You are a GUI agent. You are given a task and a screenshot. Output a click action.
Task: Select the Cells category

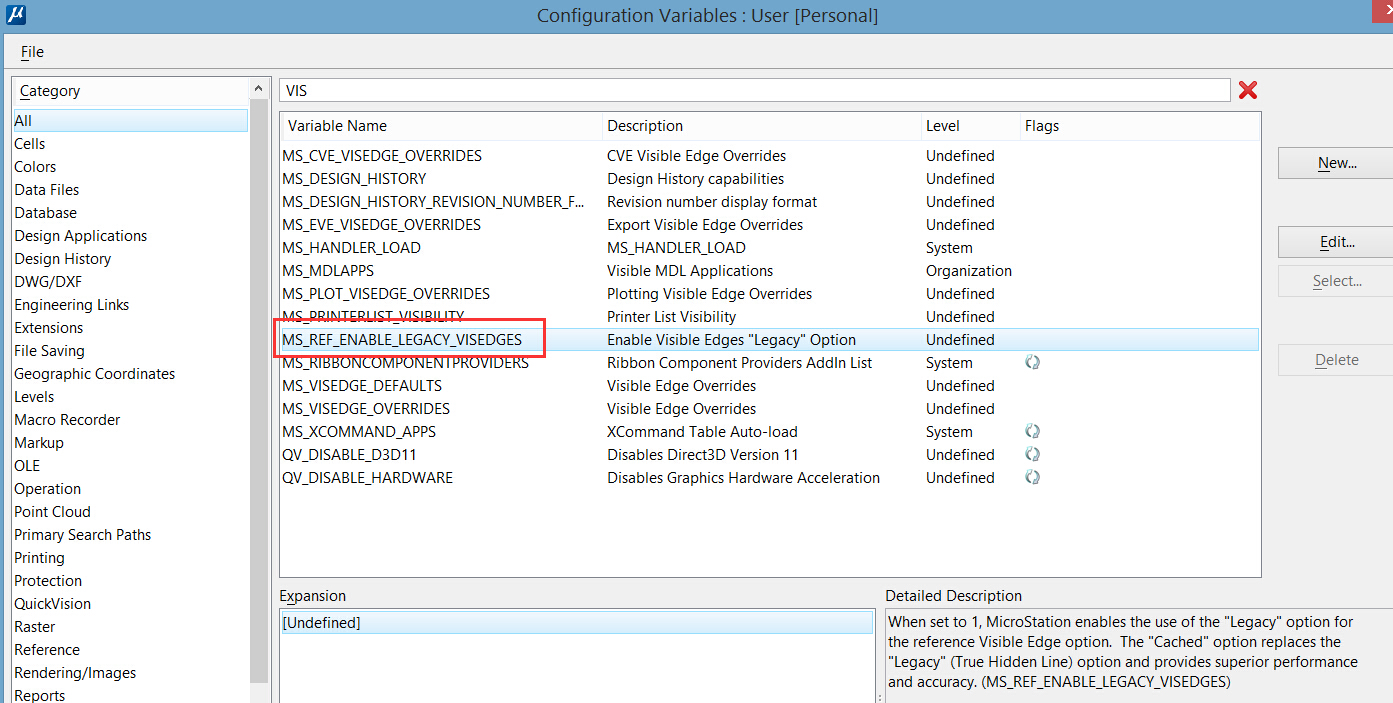pos(30,144)
